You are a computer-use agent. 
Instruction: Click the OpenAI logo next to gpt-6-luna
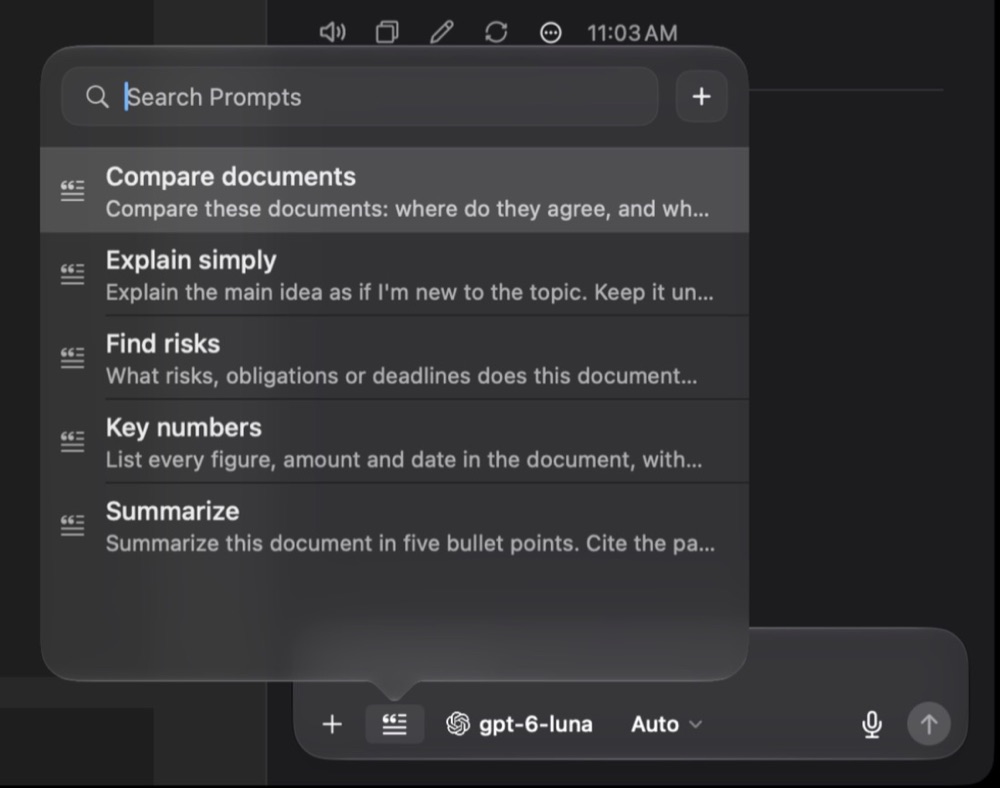point(458,724)
